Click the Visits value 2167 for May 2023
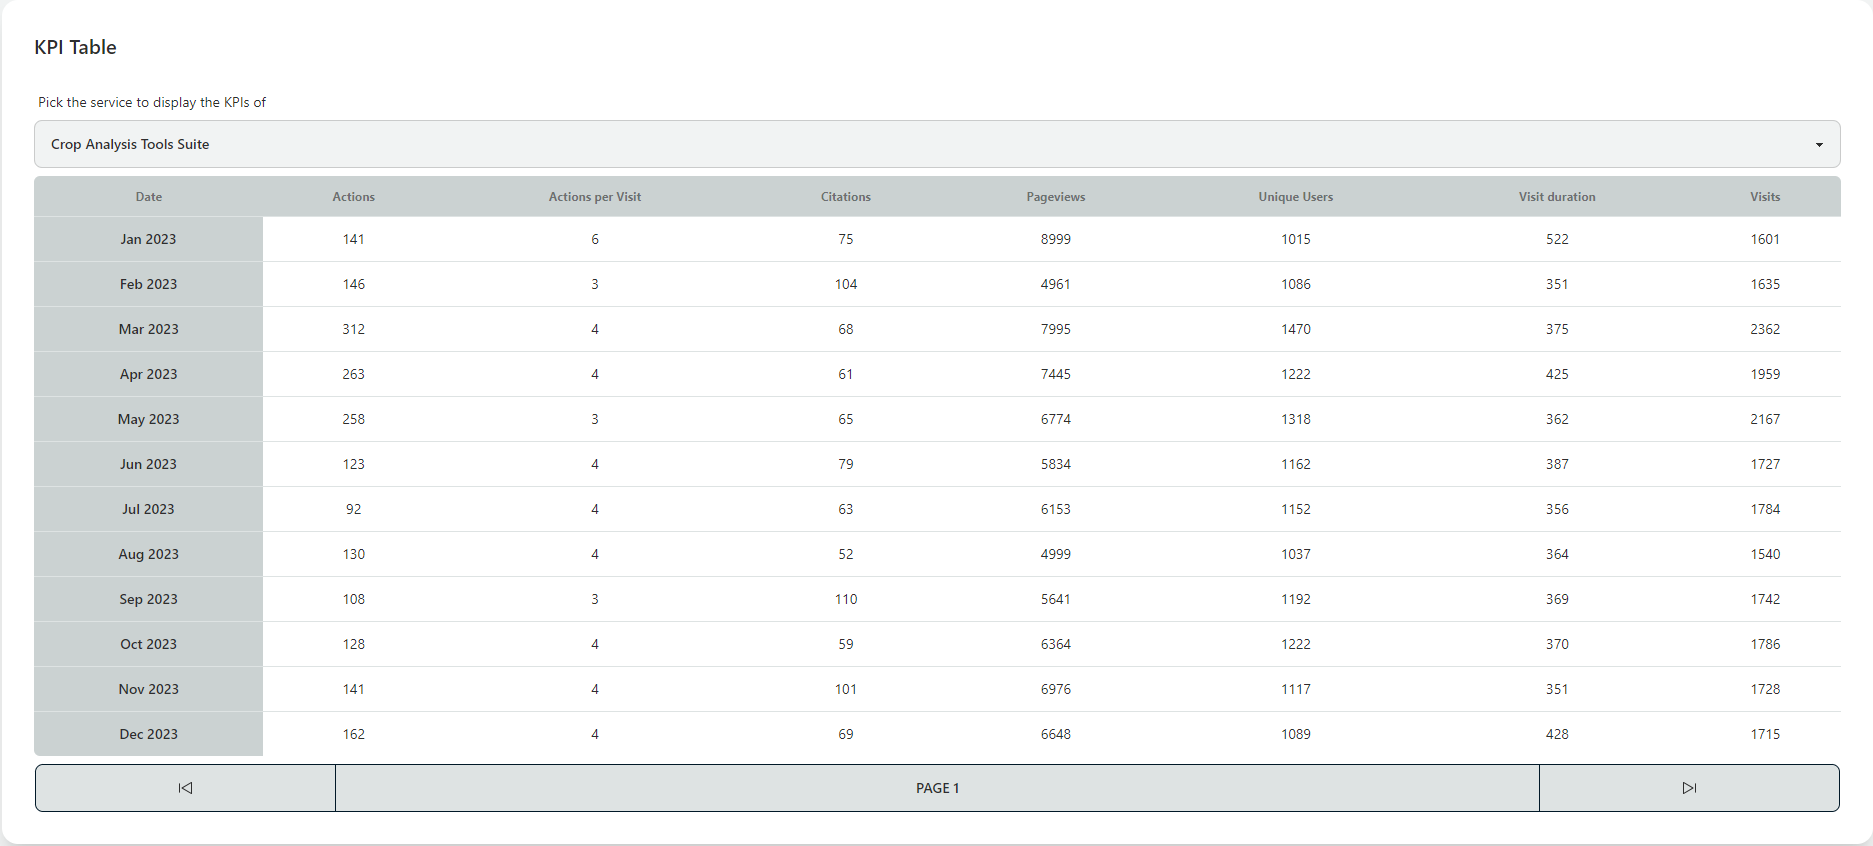Image resolution: width=1873 pixels, height=846 pixels. [x=1765, y=419]
